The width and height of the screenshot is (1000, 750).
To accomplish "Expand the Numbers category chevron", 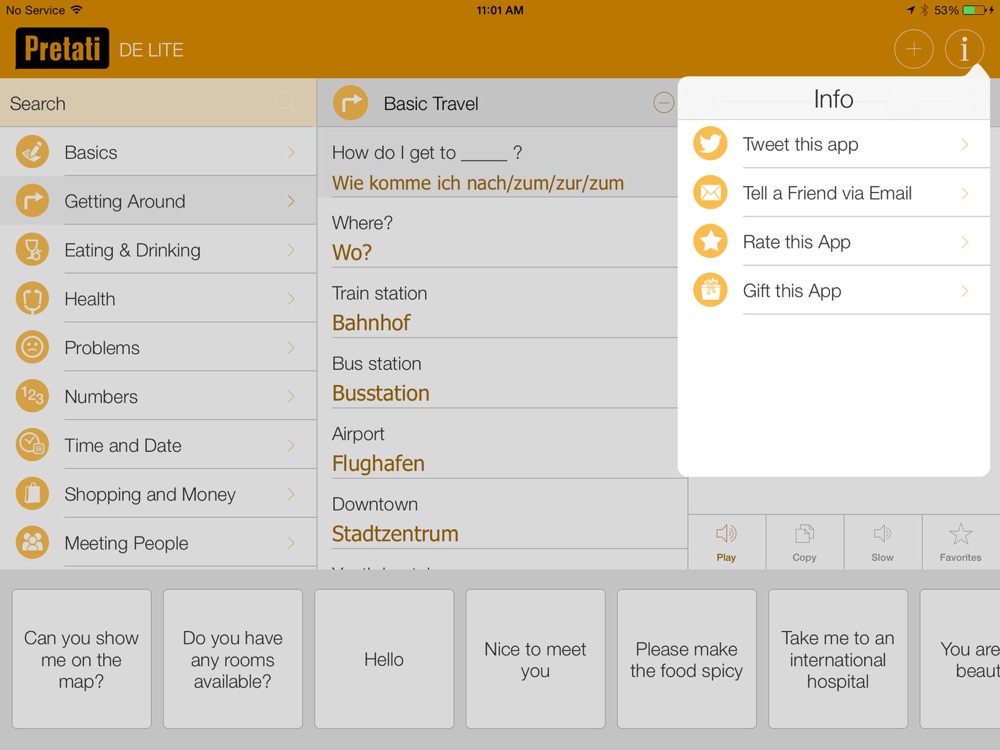I will tap(291, 396).
